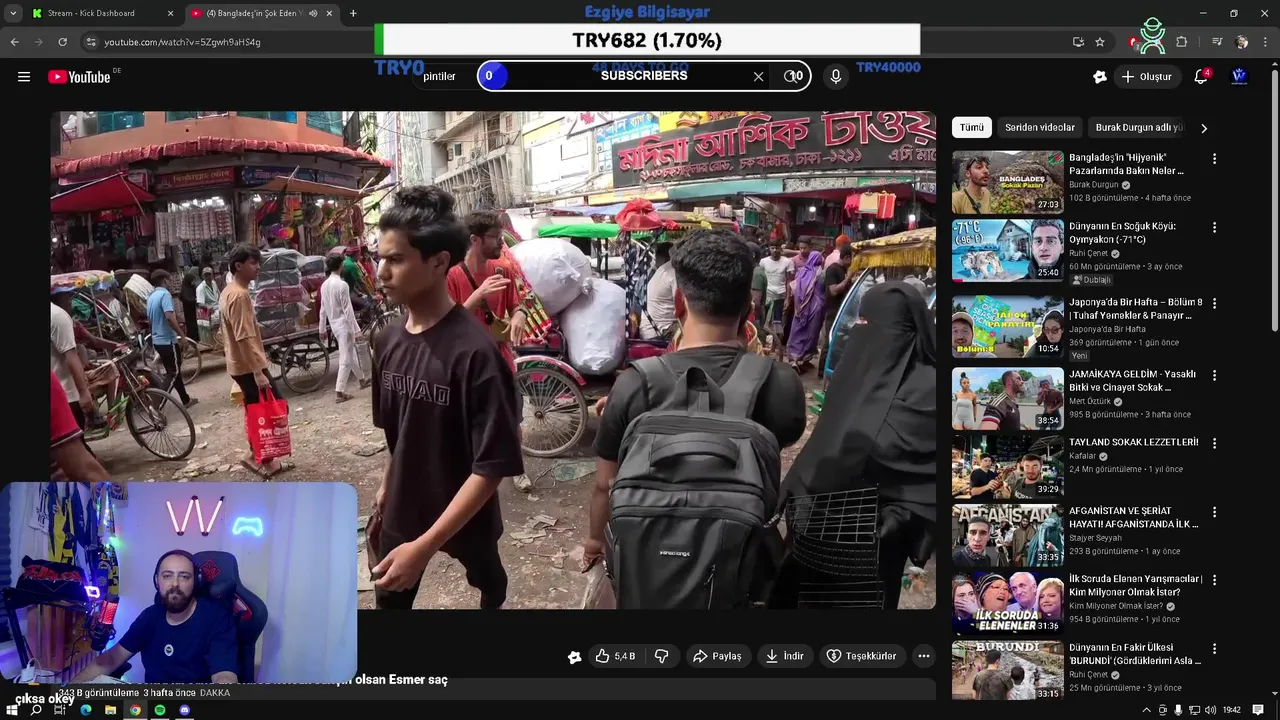1280x720 pixels.
Task: Install app icon in address bar
Action: click(1078, 42)
